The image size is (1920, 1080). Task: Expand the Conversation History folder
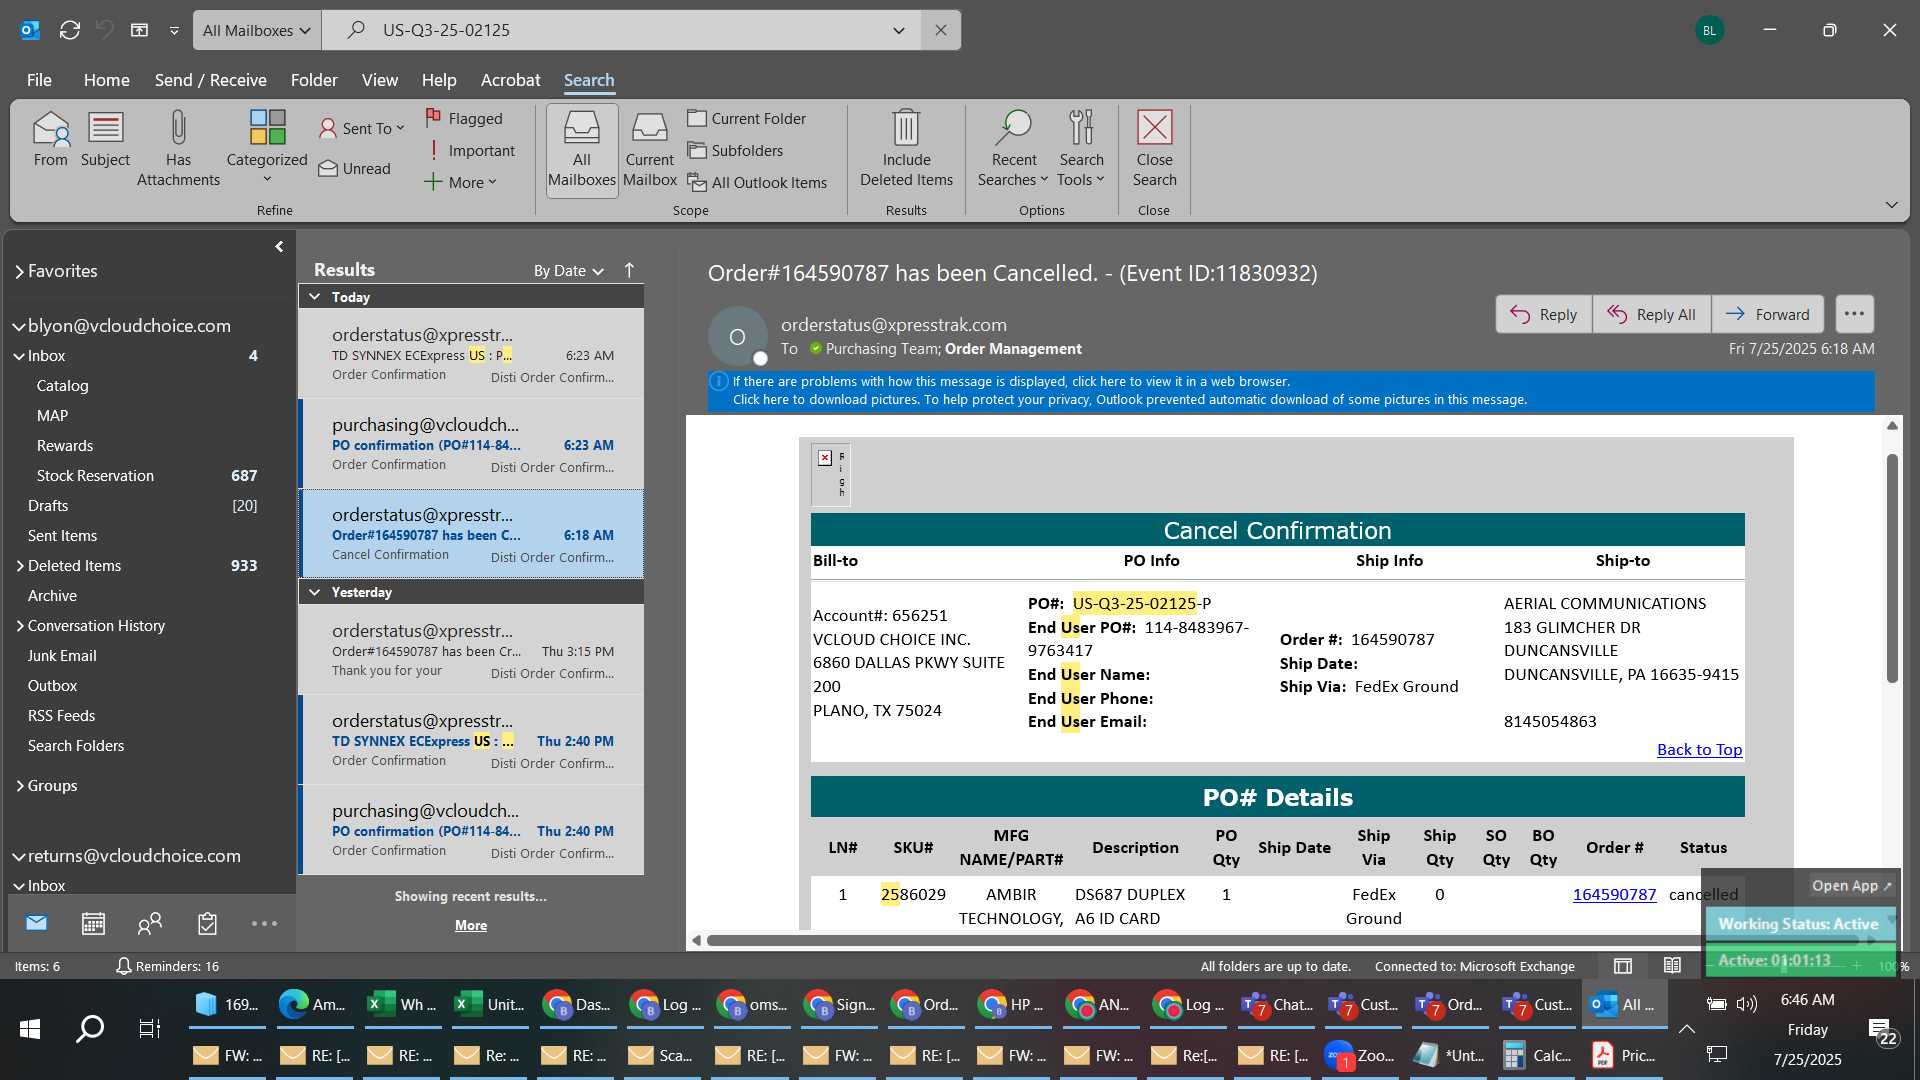[x=19, y=626]
